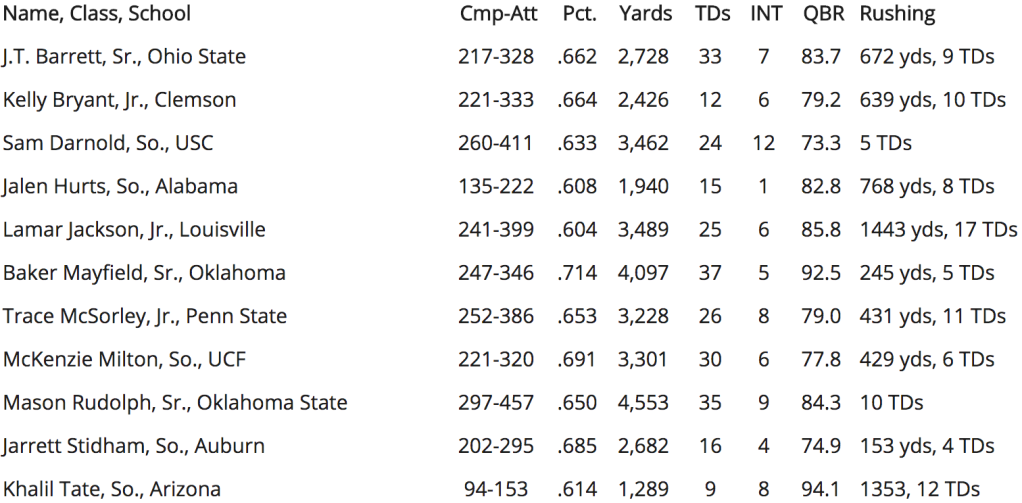The width and height of the screenshot is (1022, 503).
Task: Click Khalil Tate's 94.1 QBR value
Action: (x=821, y=489)
